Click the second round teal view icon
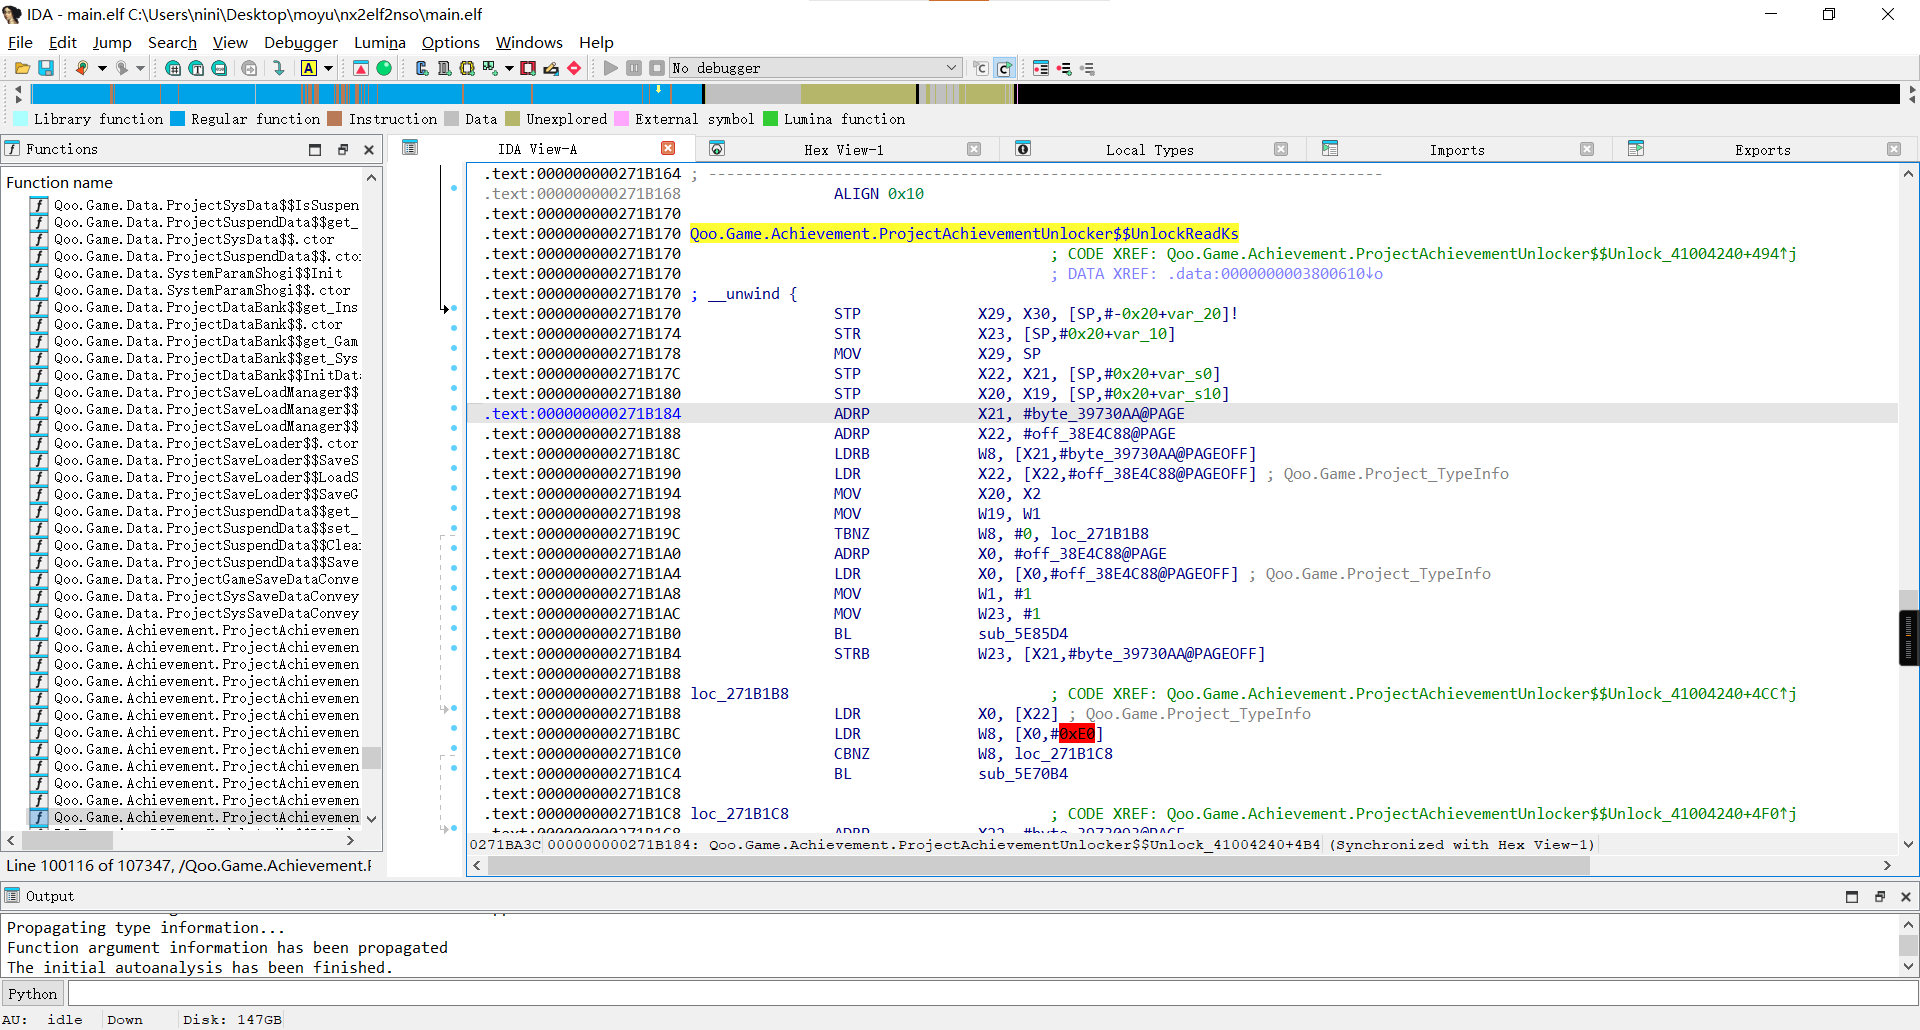Image resolution: width=1920 pixels, height=1030 pixels. (x=196, y=68)
